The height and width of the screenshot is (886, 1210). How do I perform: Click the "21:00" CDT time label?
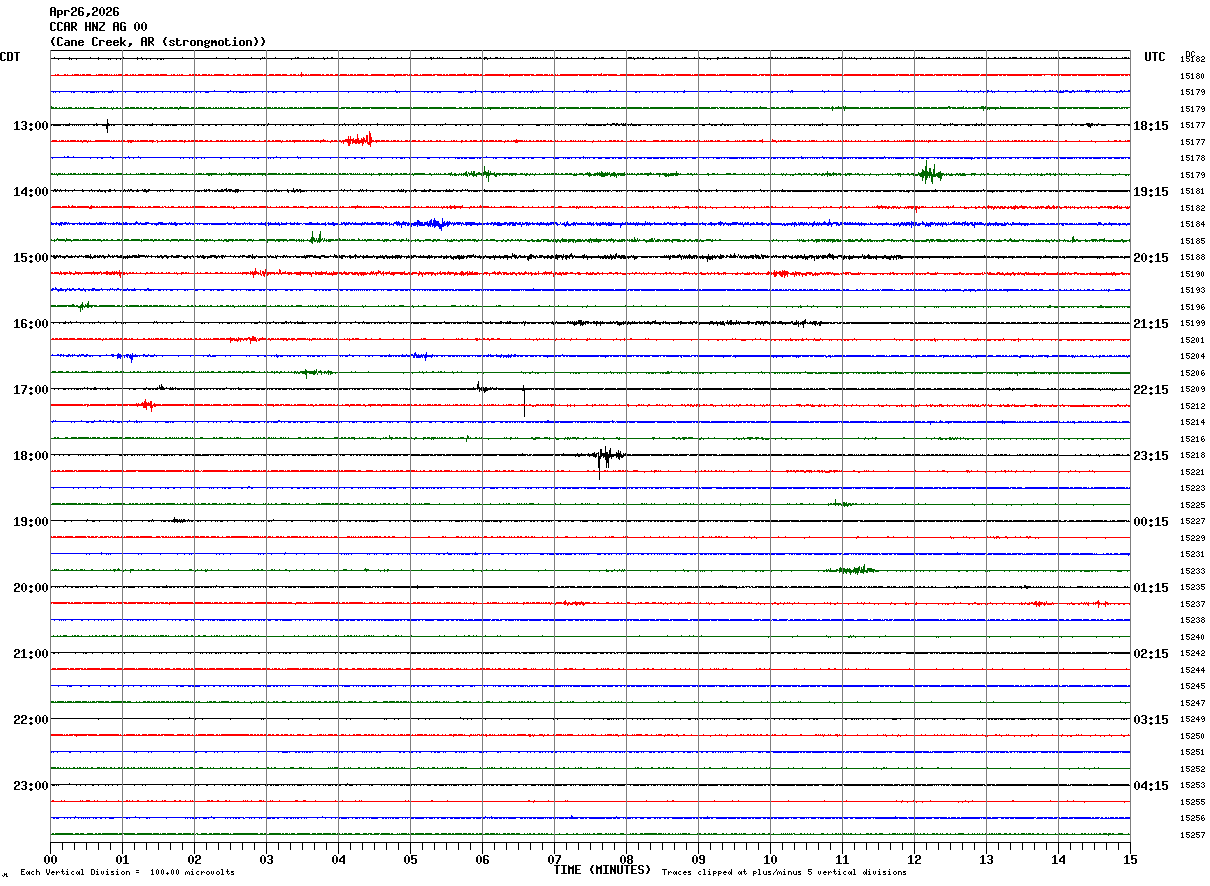coord(31,654)
